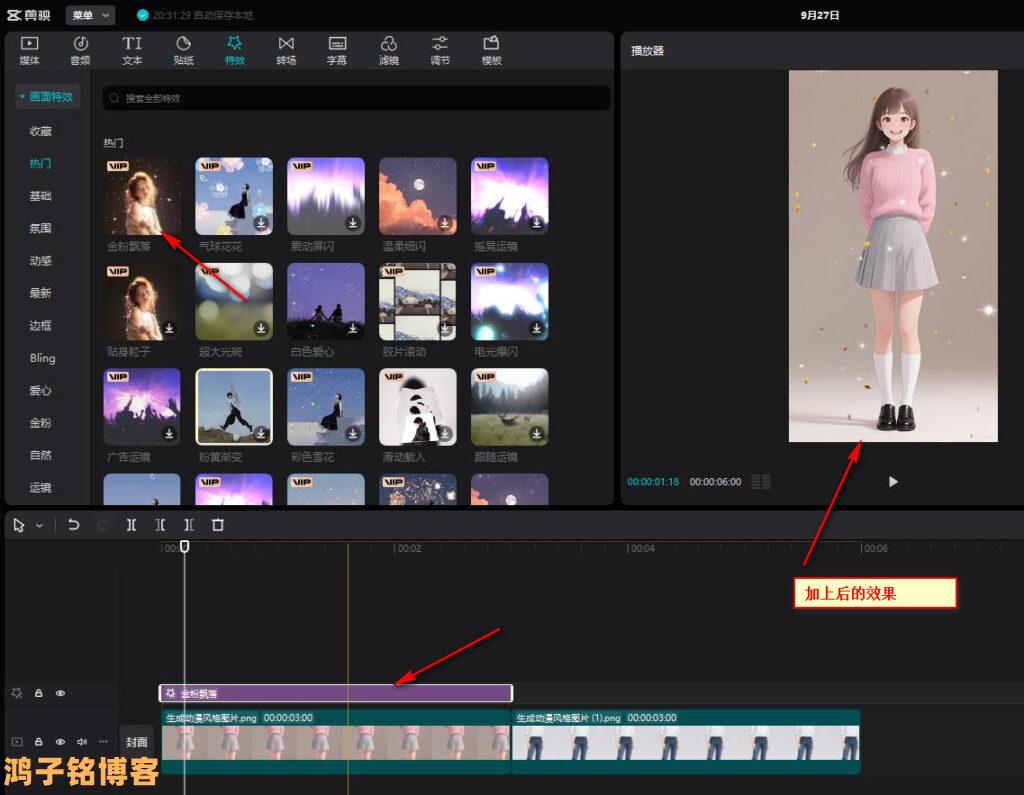Image resolution: width=1024 pixels, height=795 pixels.
Task: Play the preview in the player
Action: pyautogui.click(x=893, y=482)
